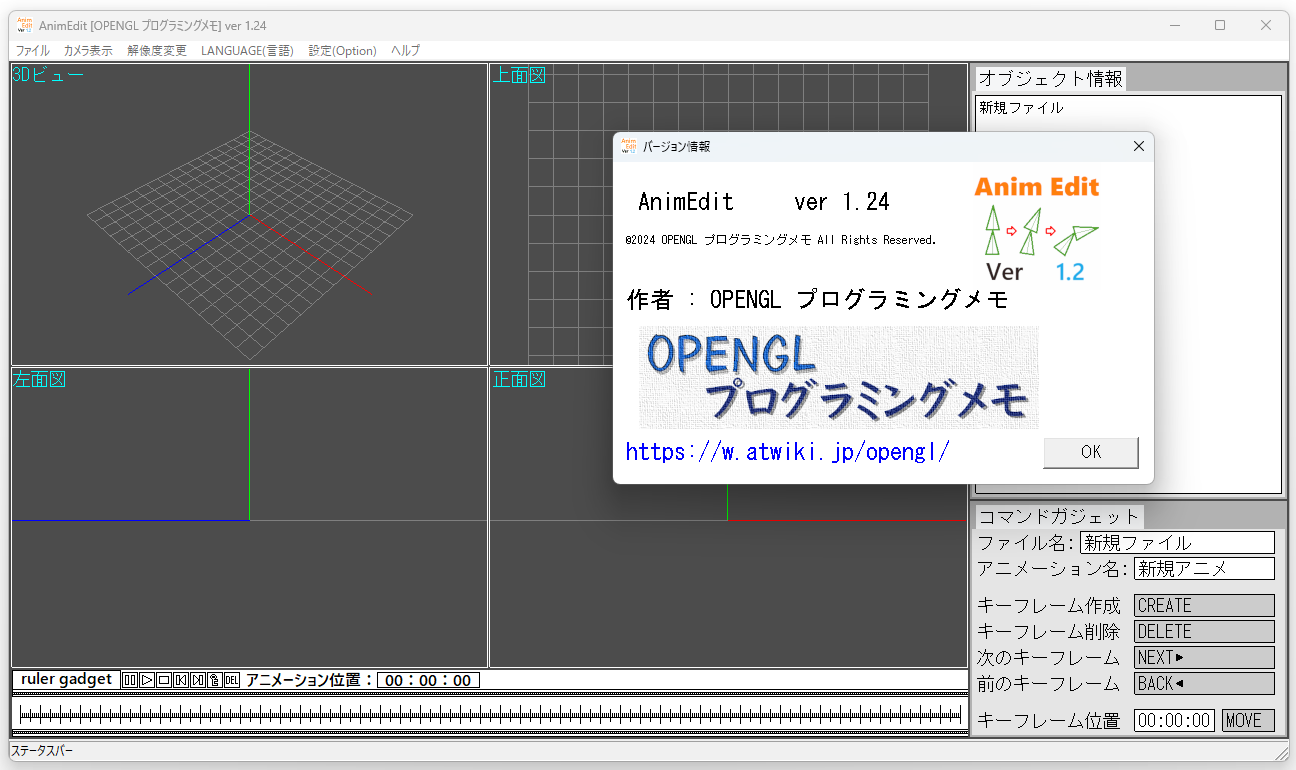Screen dimensions: 1296x770
Task: Open the 解像度変更 menu
Action: point(157,50)
